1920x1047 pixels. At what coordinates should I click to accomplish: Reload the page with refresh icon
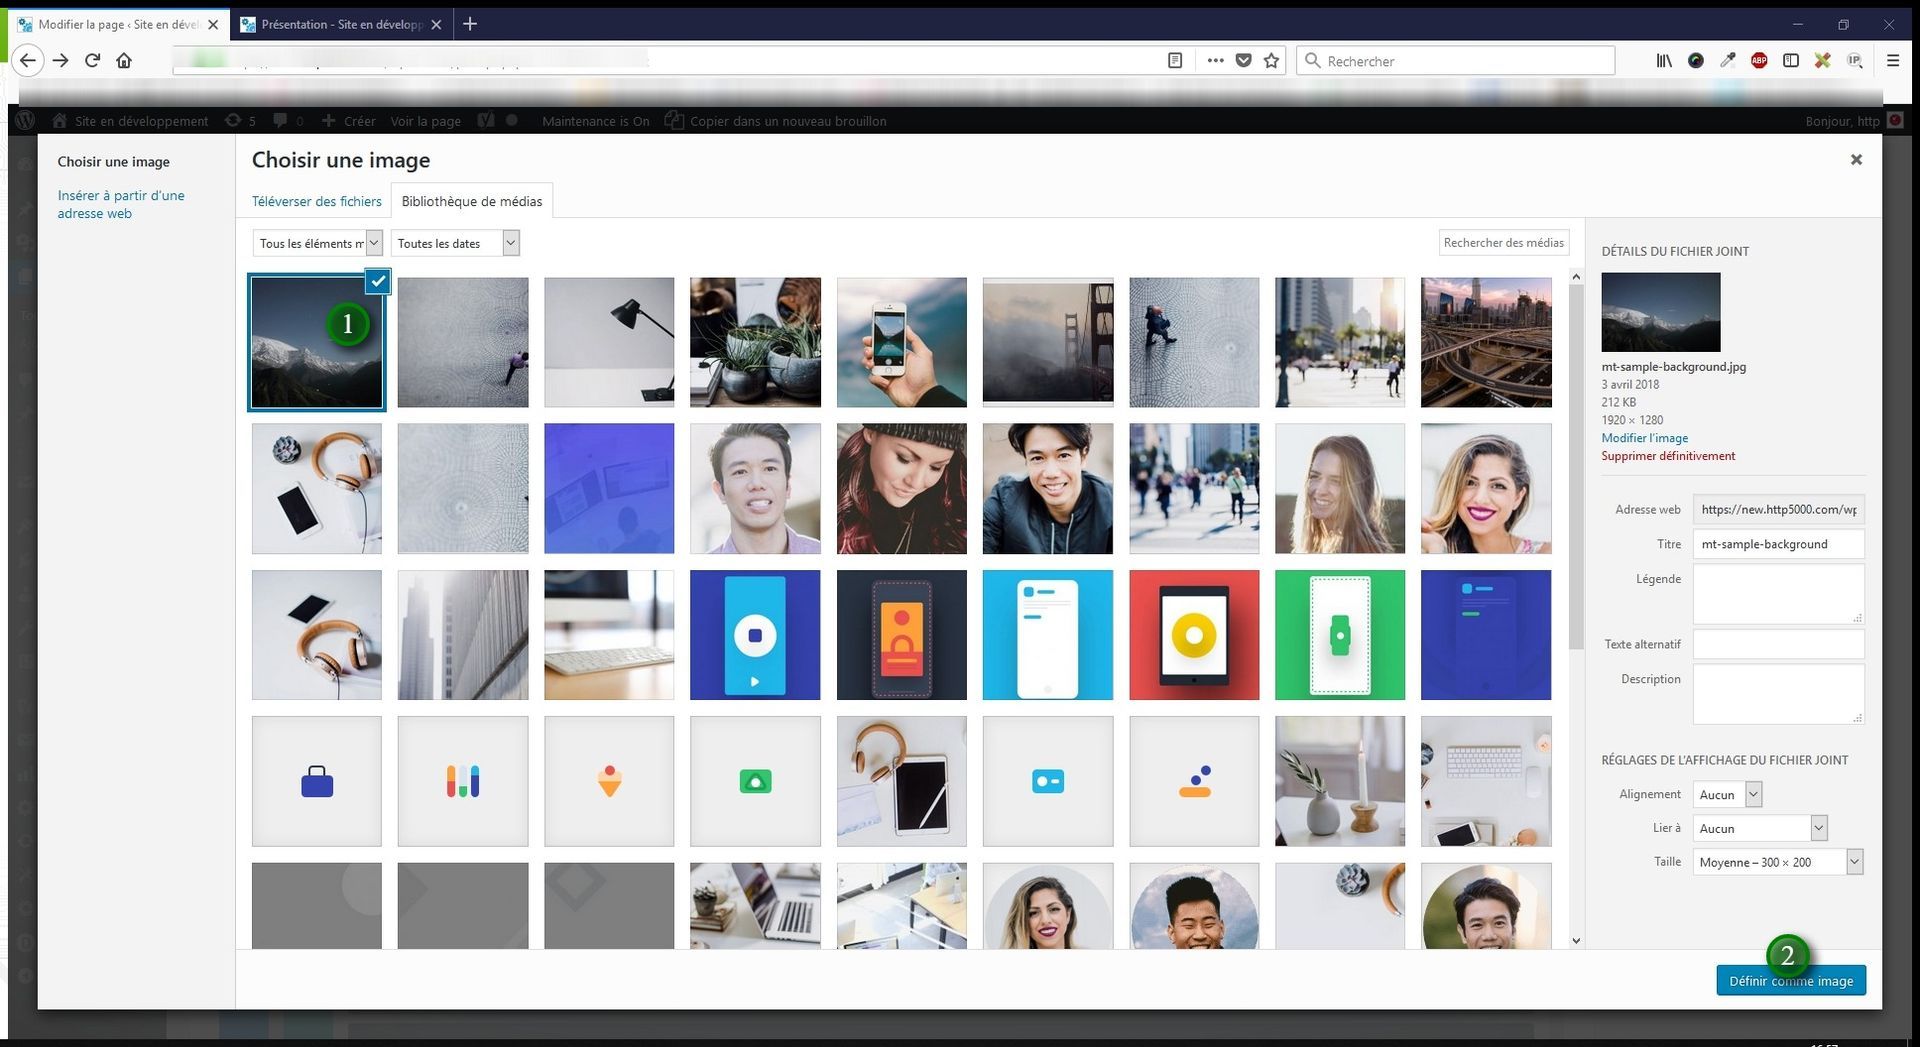point(92,61)
